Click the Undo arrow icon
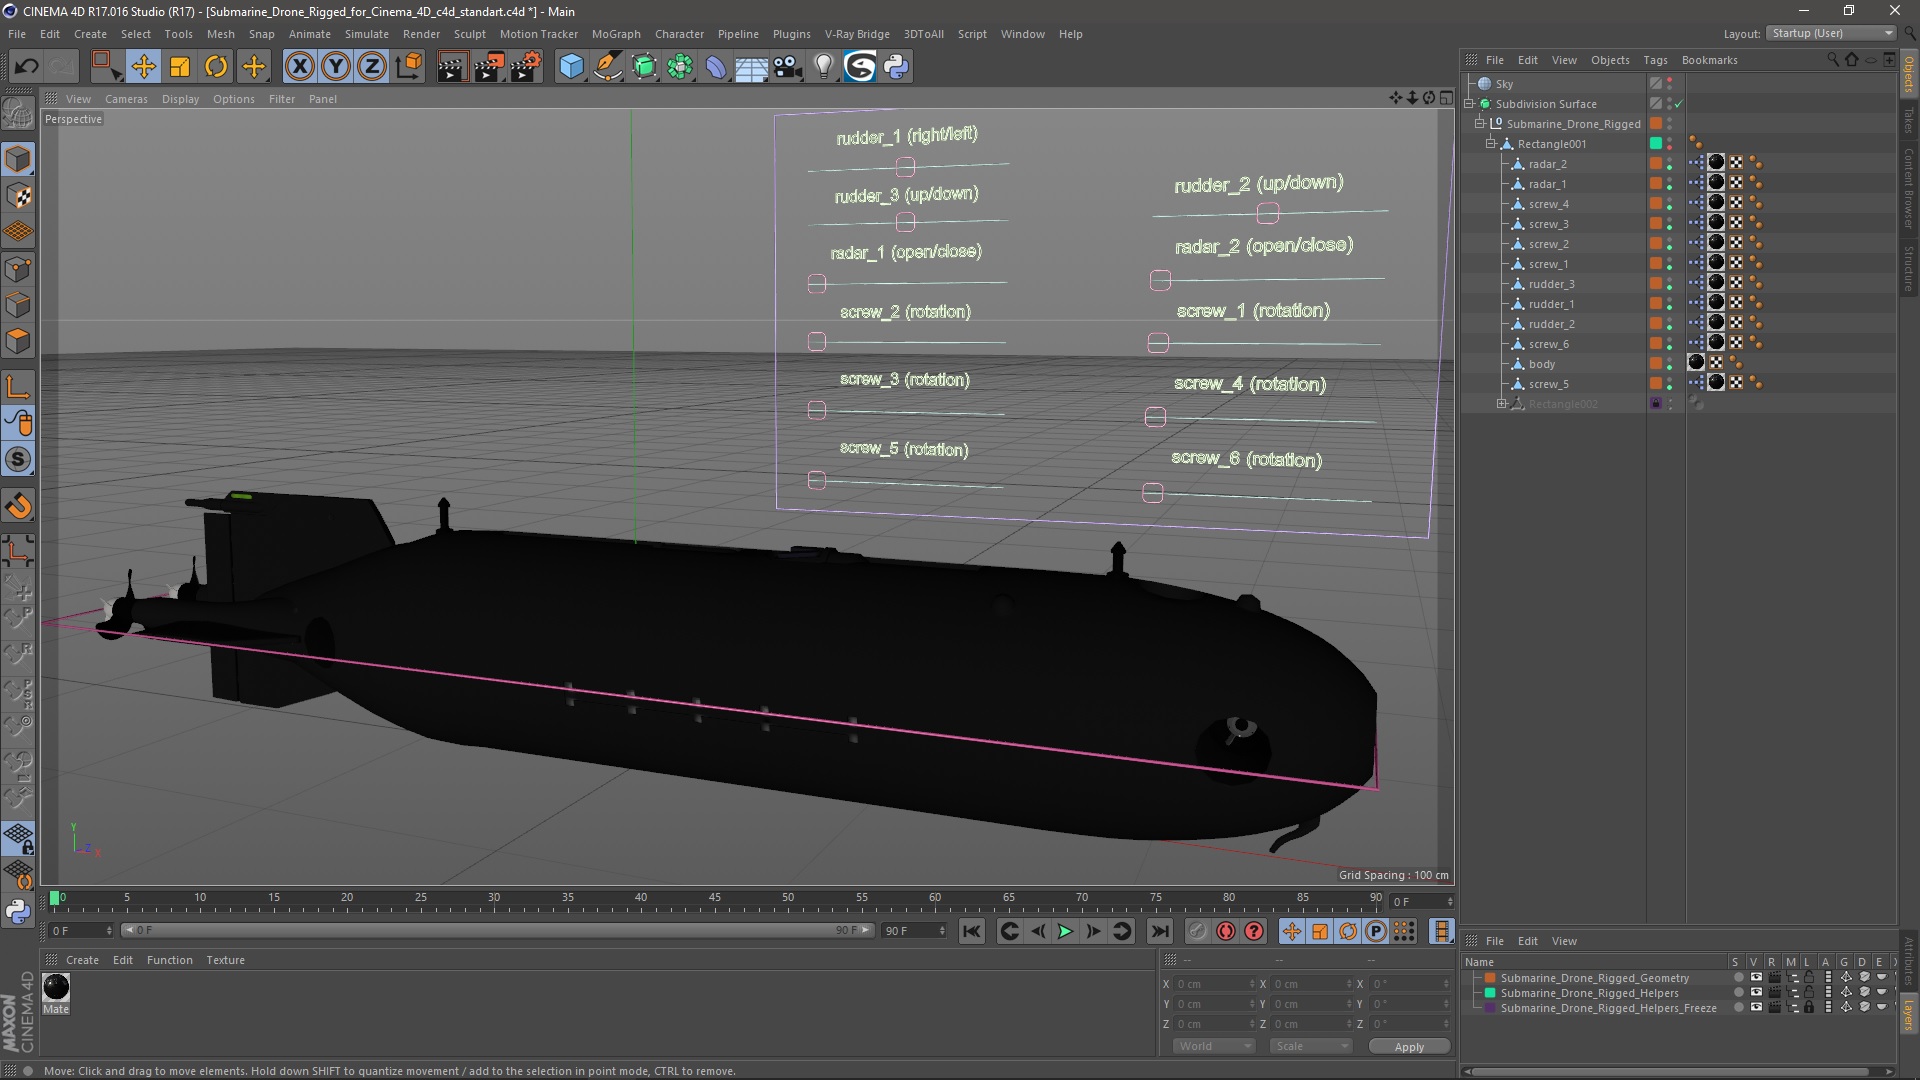 (x=26, y=67)
